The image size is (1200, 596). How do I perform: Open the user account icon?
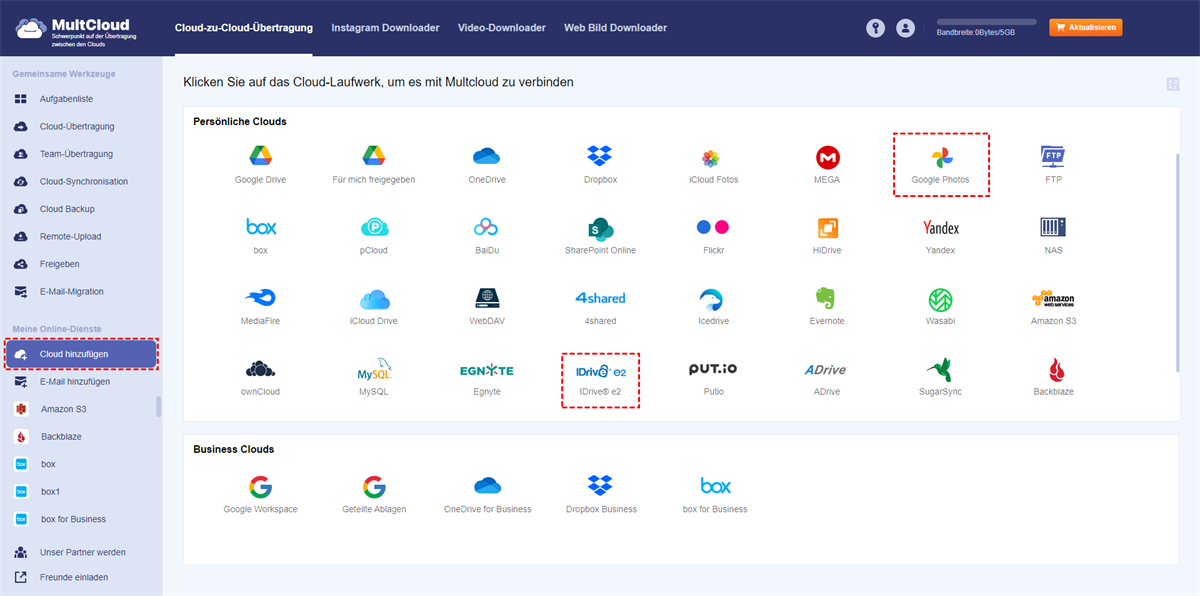(905, 28)
